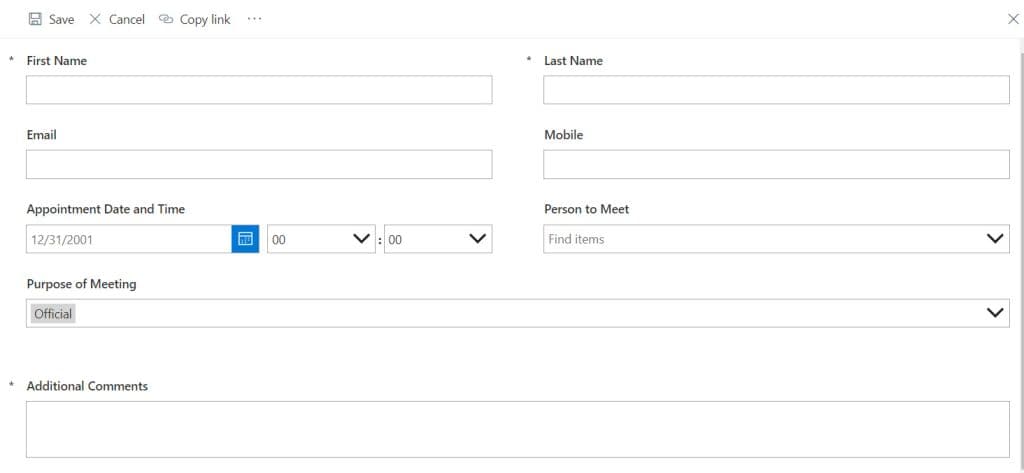
Task: Click the Cancel button label
Action: pos(127,20)
